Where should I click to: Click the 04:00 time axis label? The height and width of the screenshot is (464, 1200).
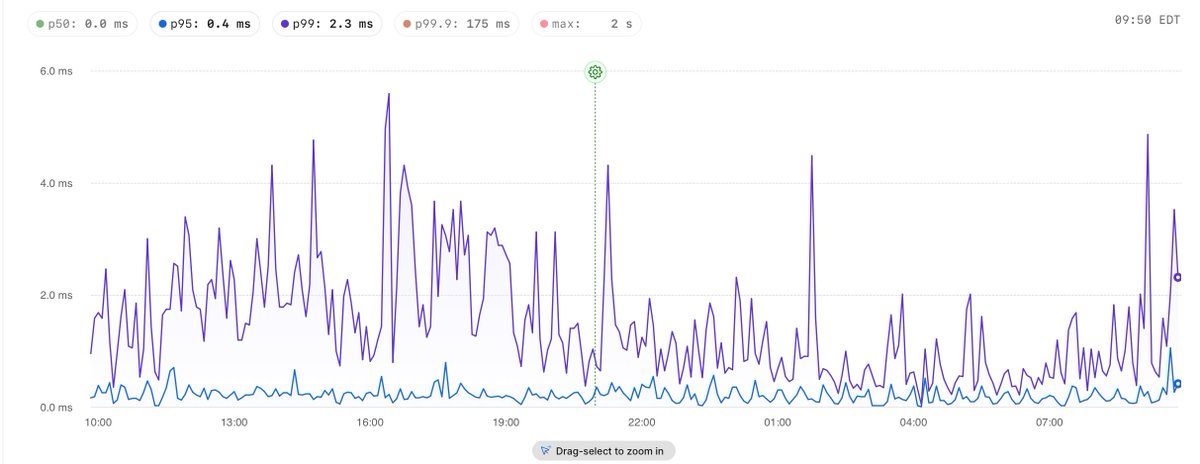click(x=913, y=423)
